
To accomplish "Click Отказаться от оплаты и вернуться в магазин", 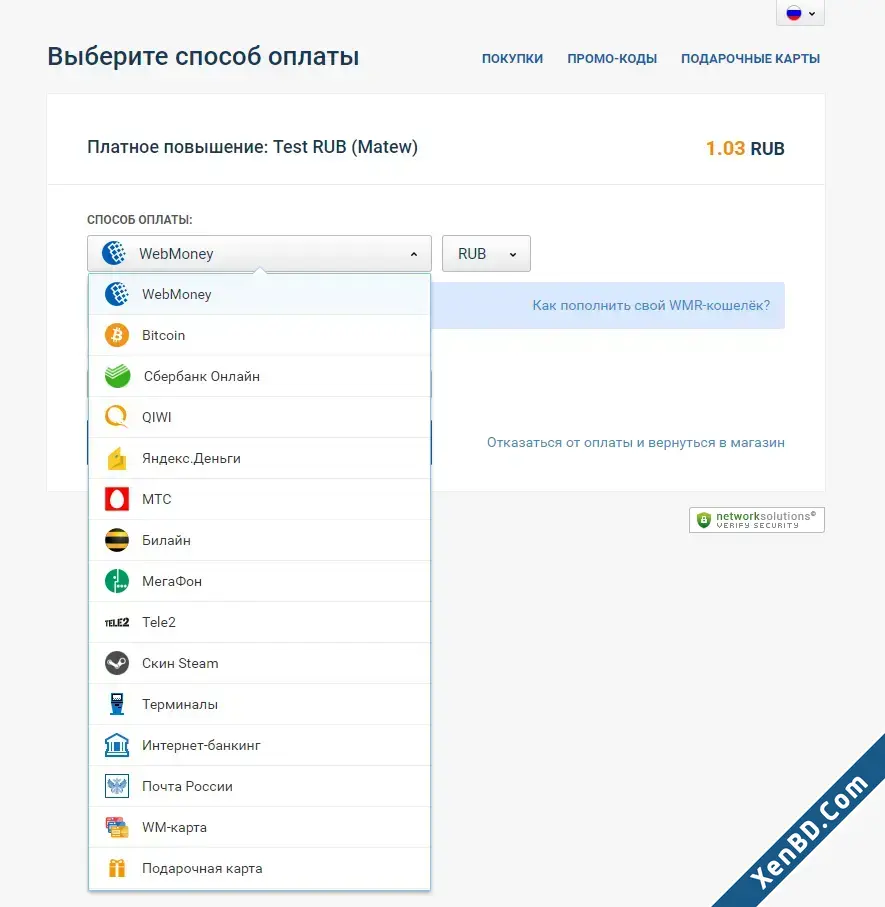I will pos(636,443).
